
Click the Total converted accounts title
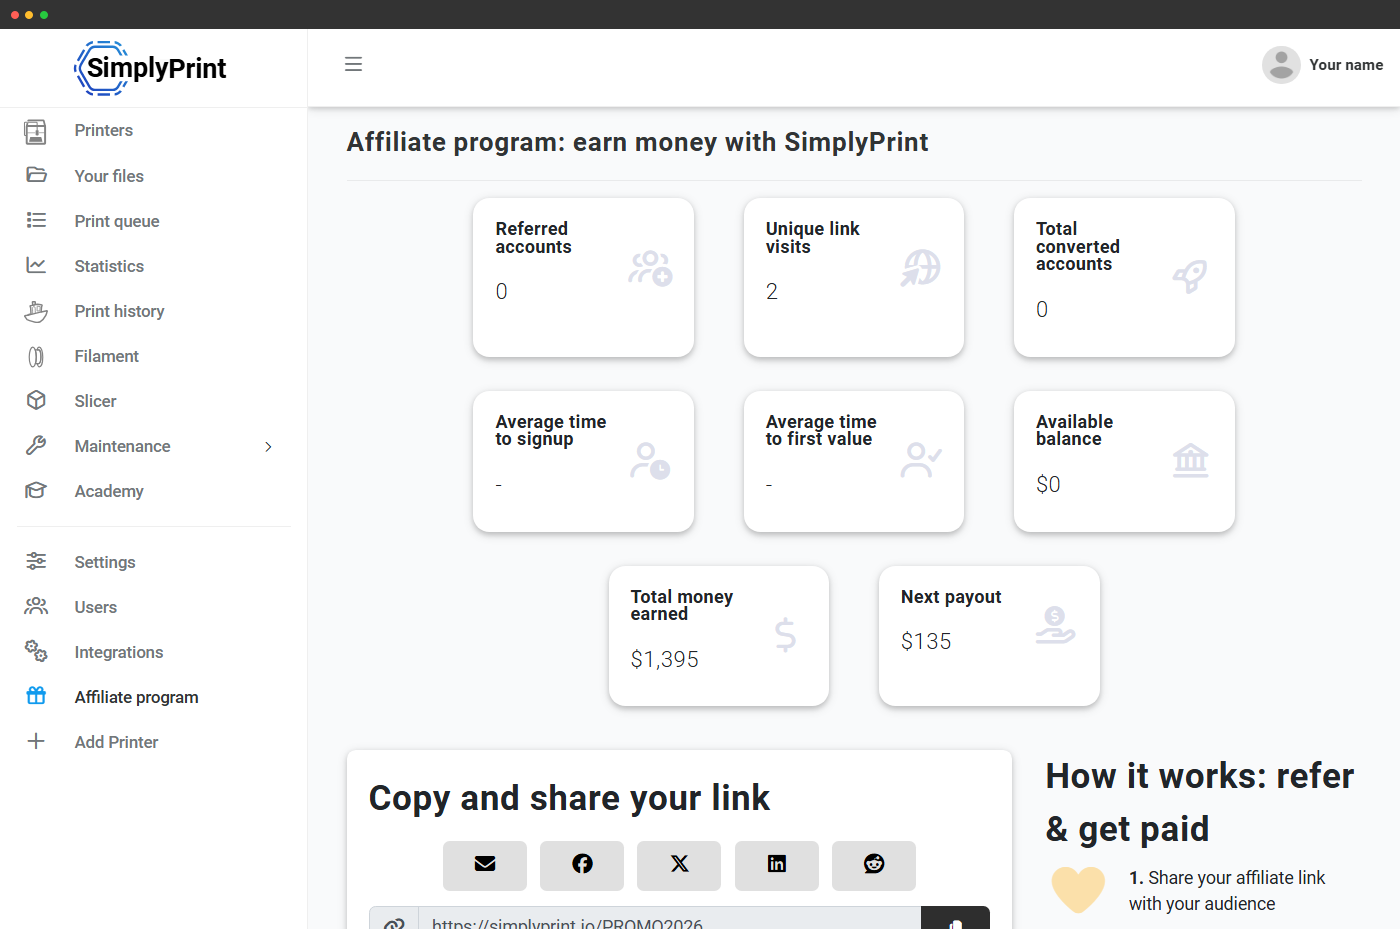tap(1077, 246)
